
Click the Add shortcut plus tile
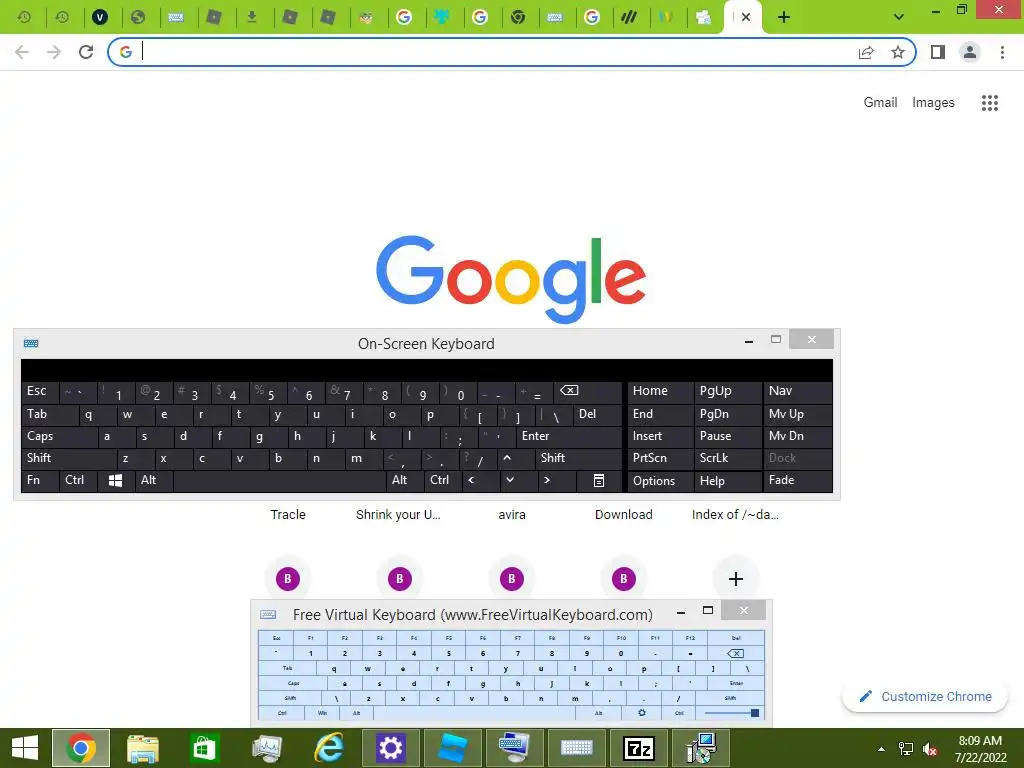pyautogui.click(x=736, y=579)
